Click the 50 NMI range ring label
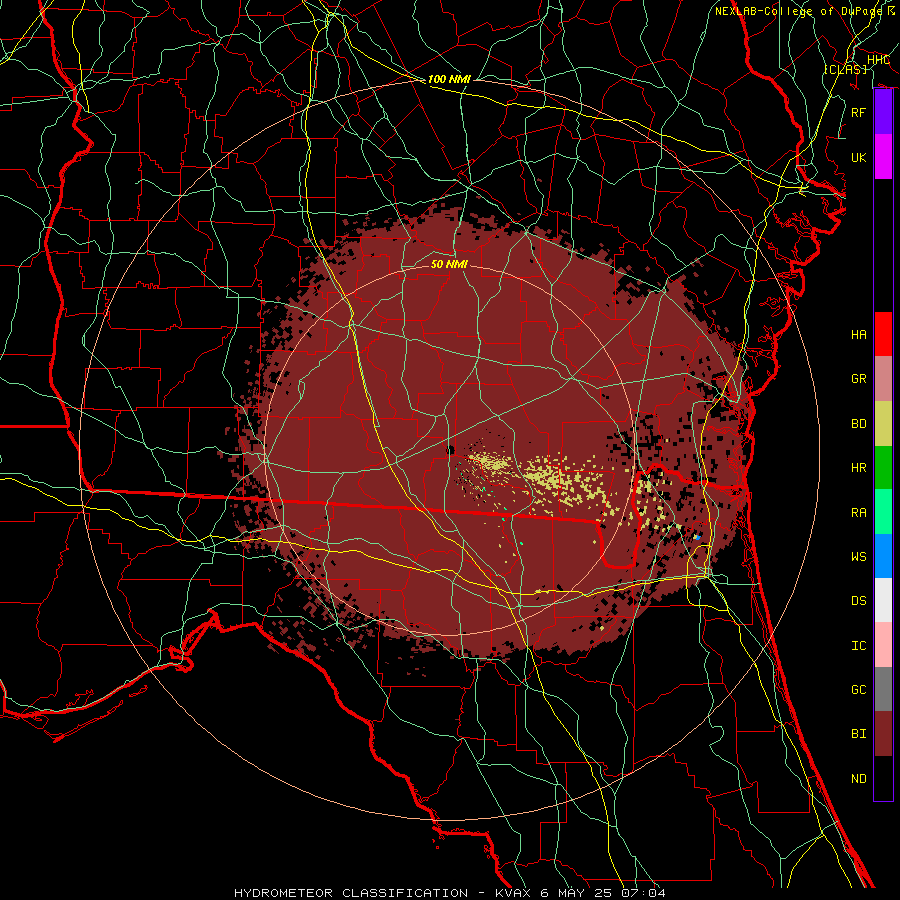The width and height of the screenshot is (900, 900). [449, 264]
